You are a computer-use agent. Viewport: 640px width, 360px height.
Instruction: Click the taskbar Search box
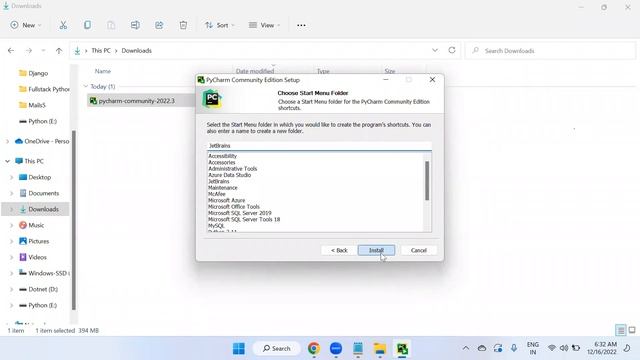coord(277,349)
